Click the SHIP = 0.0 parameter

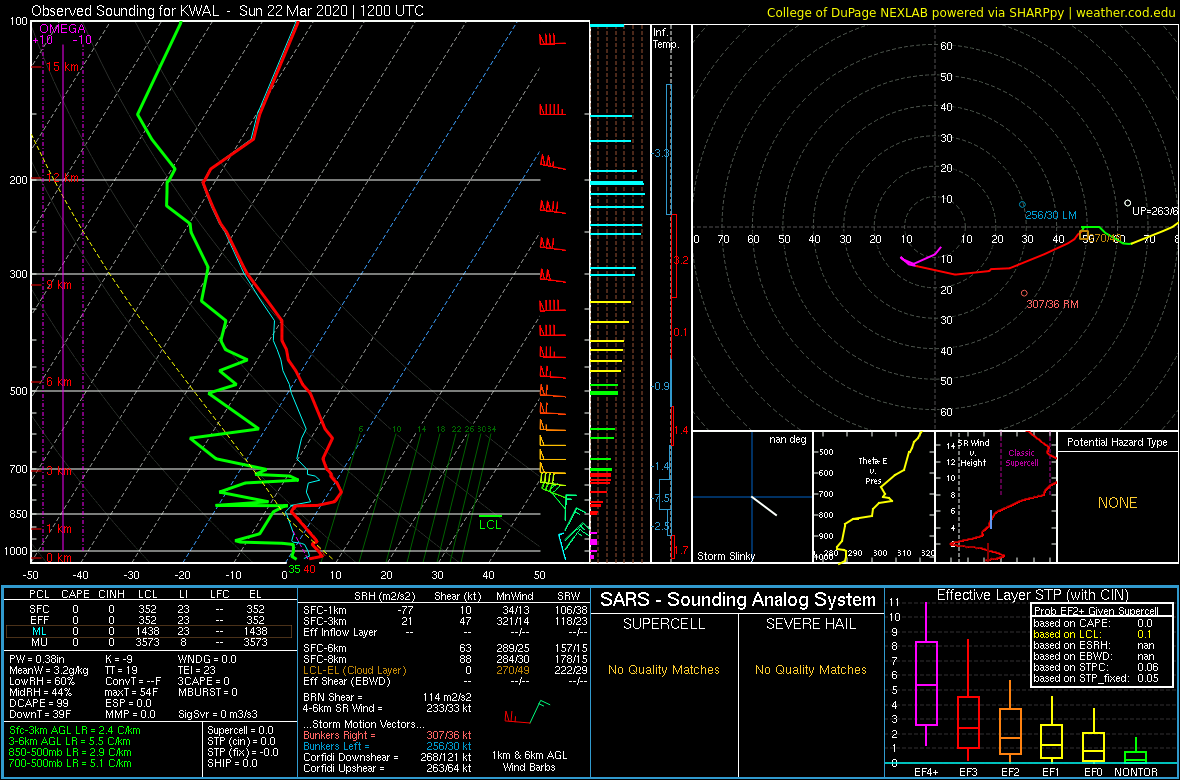pos(233,763)
